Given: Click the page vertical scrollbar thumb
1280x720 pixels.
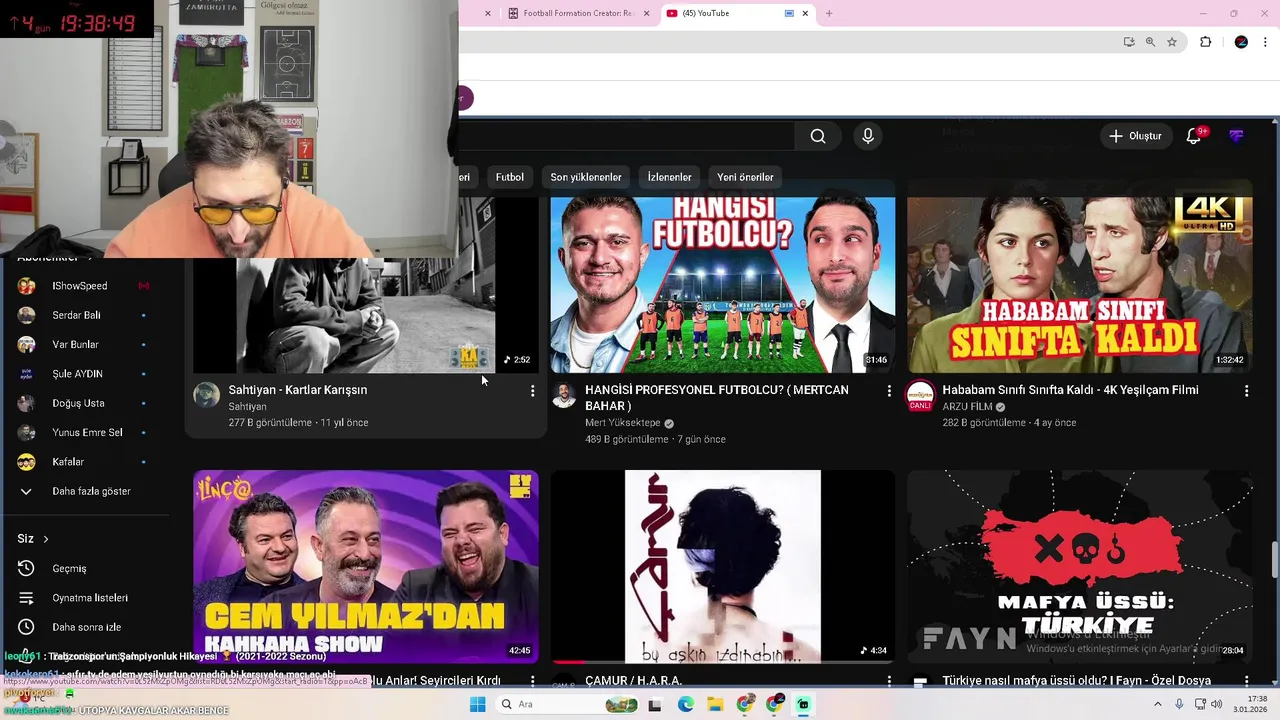Looking at the screenshot, I should (1274, 560).
